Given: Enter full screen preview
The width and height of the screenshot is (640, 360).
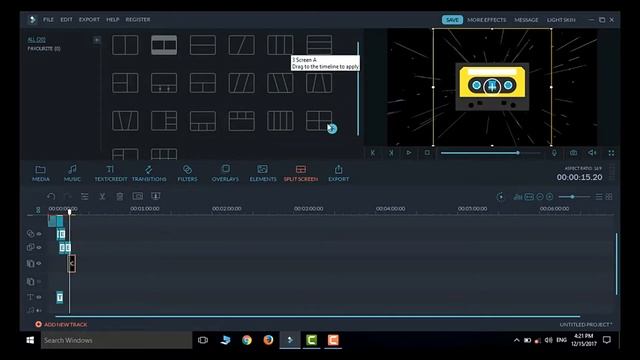Looking at the screenshot, I should point(611,153).
